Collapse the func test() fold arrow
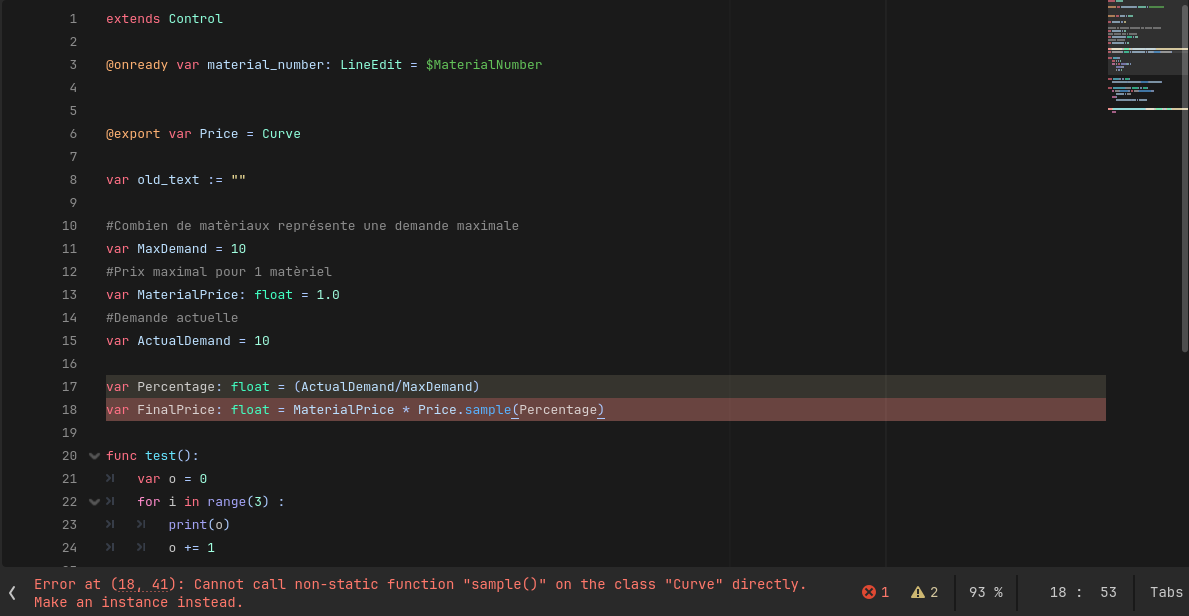1189x616 pixels. click(x=95, y=456)
